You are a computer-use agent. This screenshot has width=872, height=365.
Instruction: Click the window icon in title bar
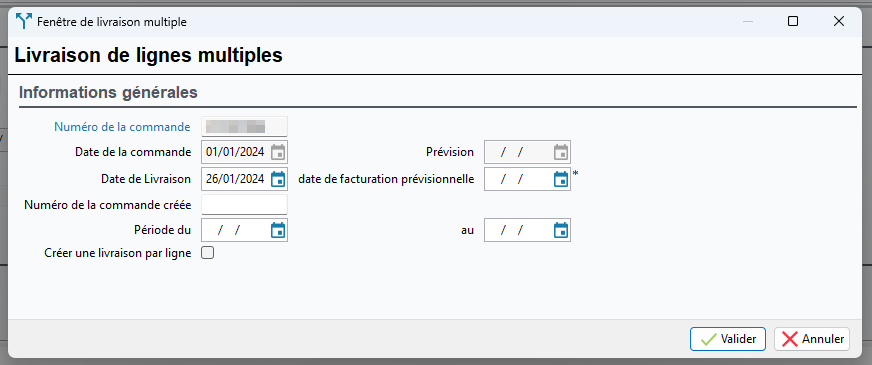(x=24, y=22)
